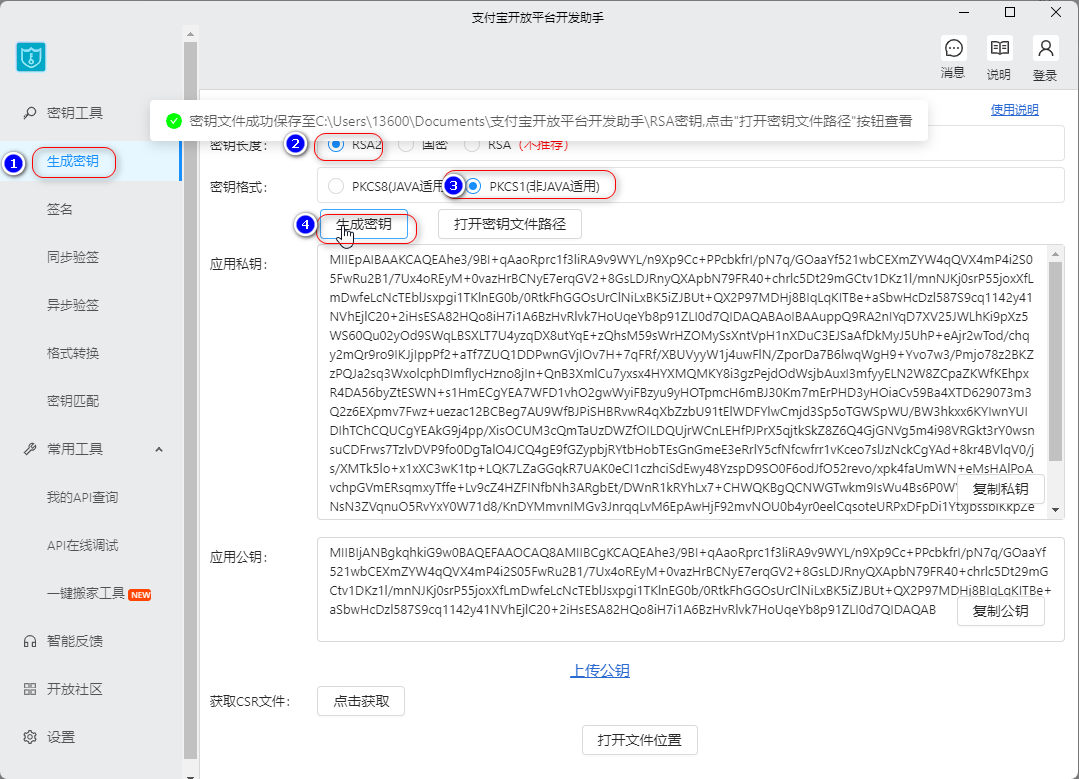Screen dimensions: 1079x779
Task: Click the 应用公钥 label
Action: click(239, 557)
